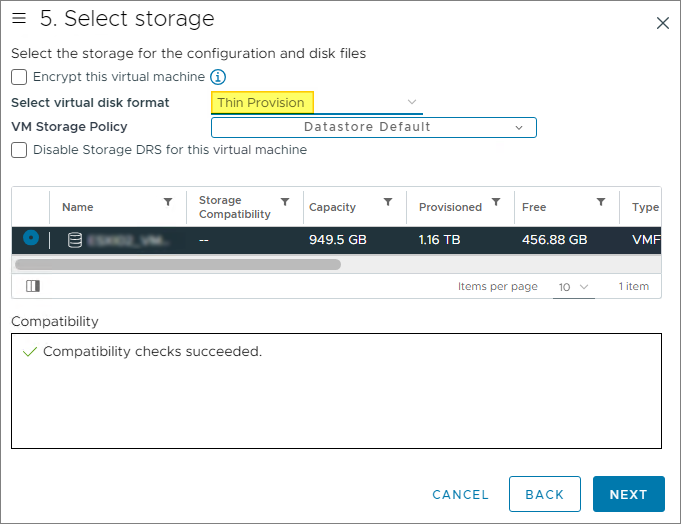Screen dimensions: 681x524
Task: Open the Items per page dropdown
Action: click(x=573, y=287)
